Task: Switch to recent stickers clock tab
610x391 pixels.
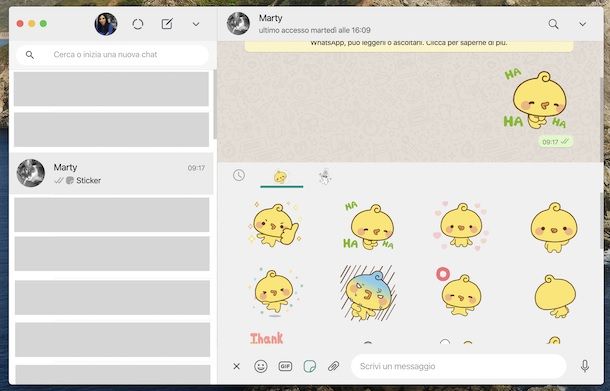Action: (239, 175)
